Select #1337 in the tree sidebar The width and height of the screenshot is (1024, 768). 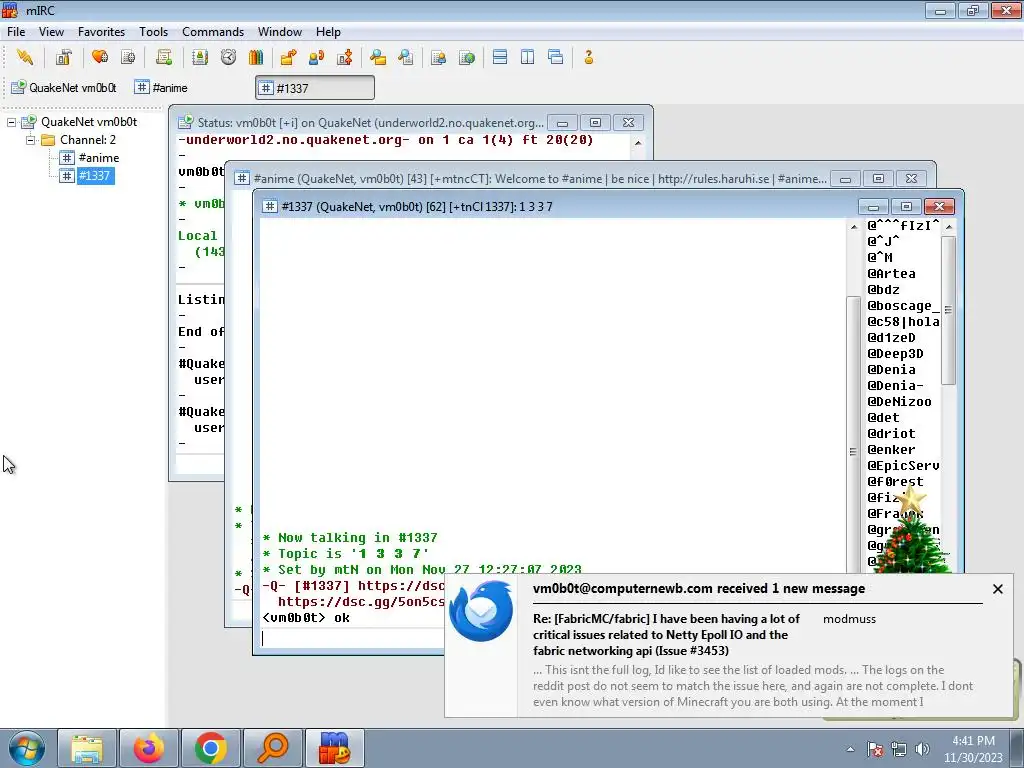(x=95, y=175)
